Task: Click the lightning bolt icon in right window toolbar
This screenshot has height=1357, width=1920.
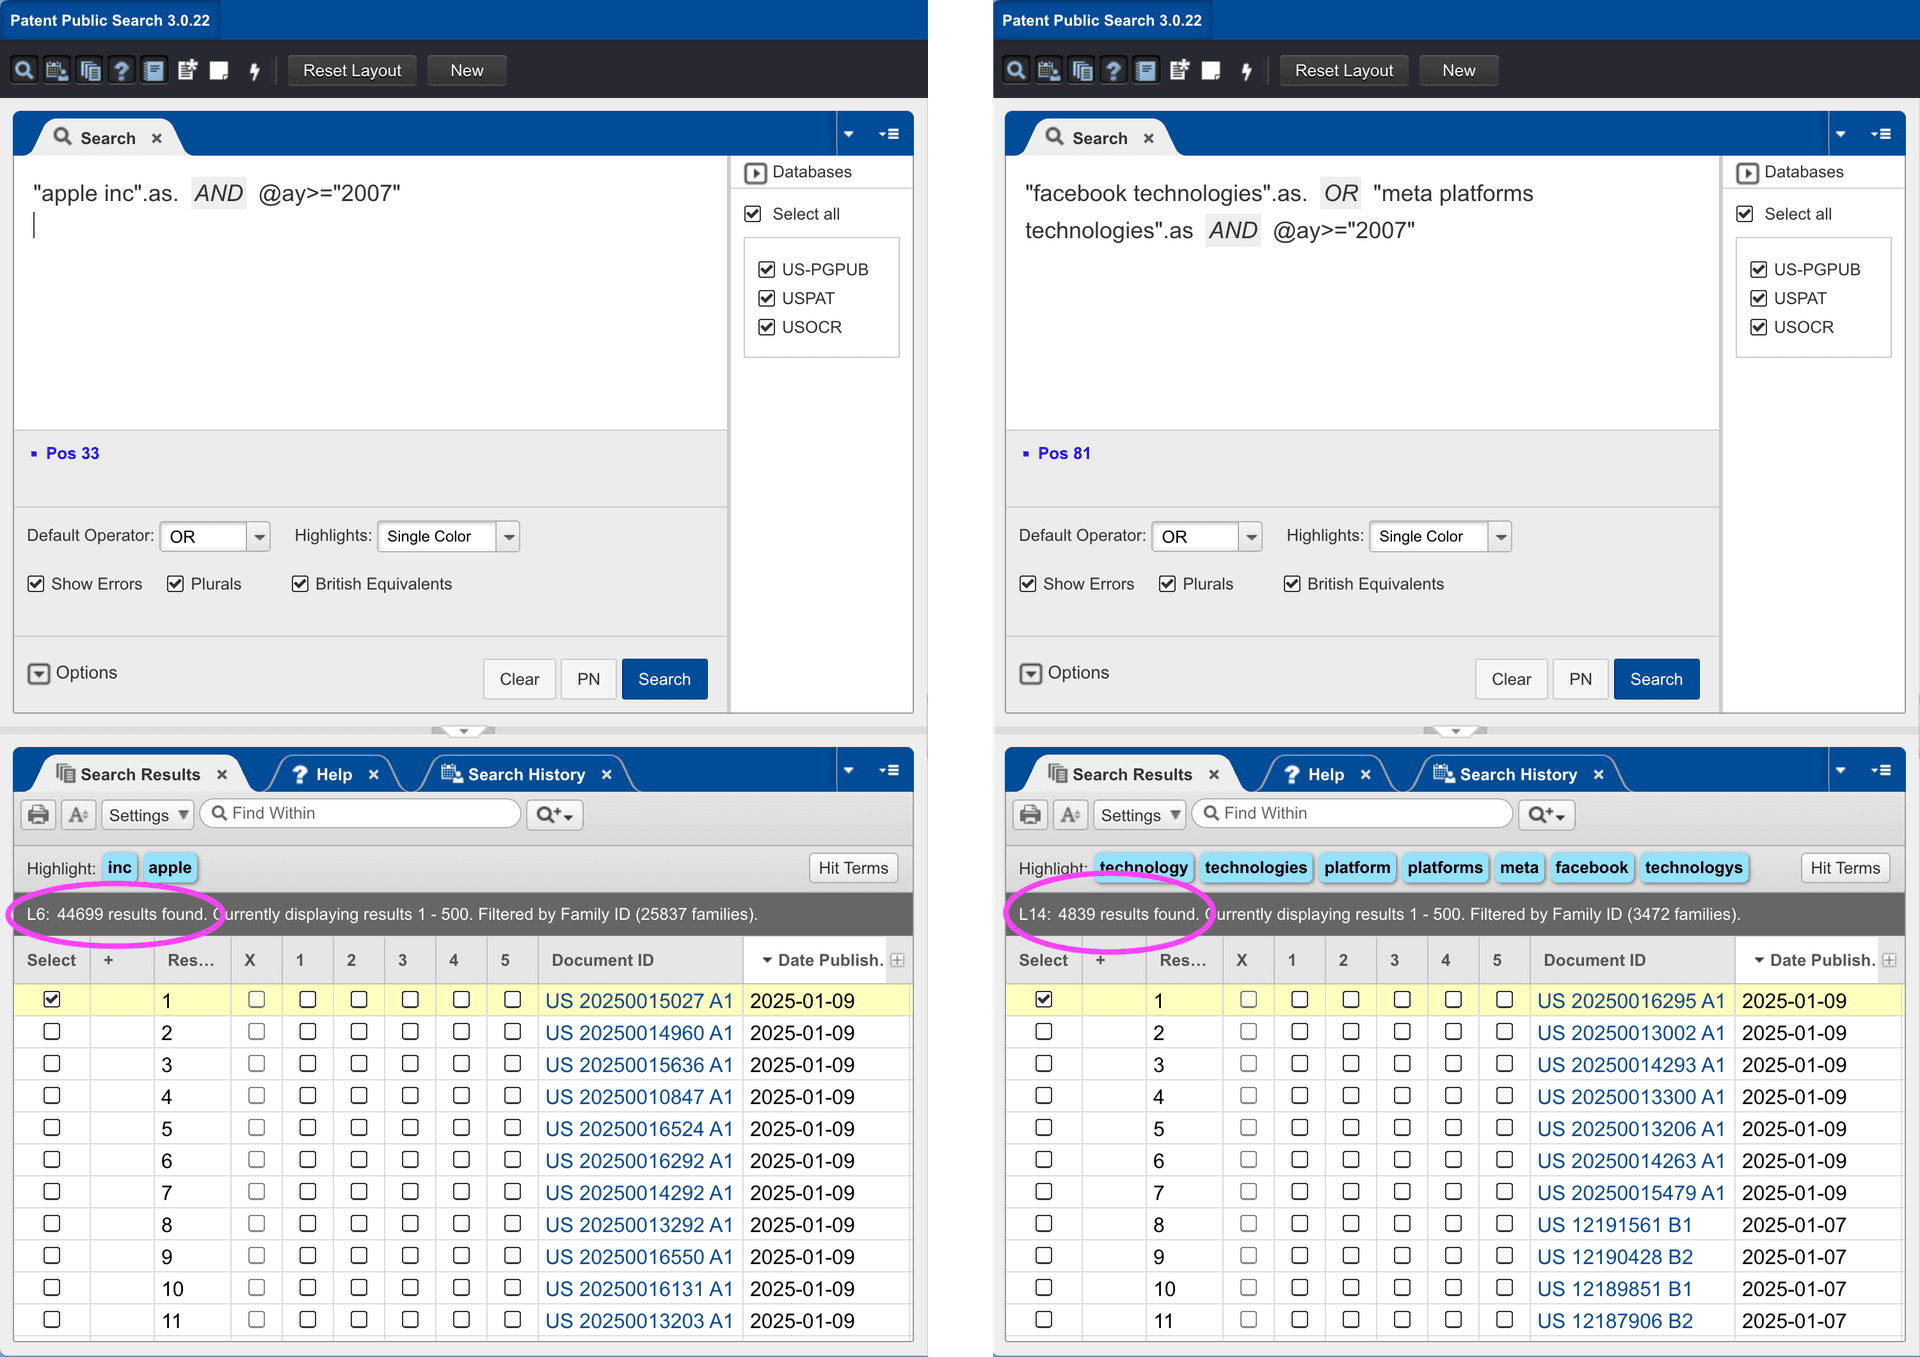Action: (1246, 70)
